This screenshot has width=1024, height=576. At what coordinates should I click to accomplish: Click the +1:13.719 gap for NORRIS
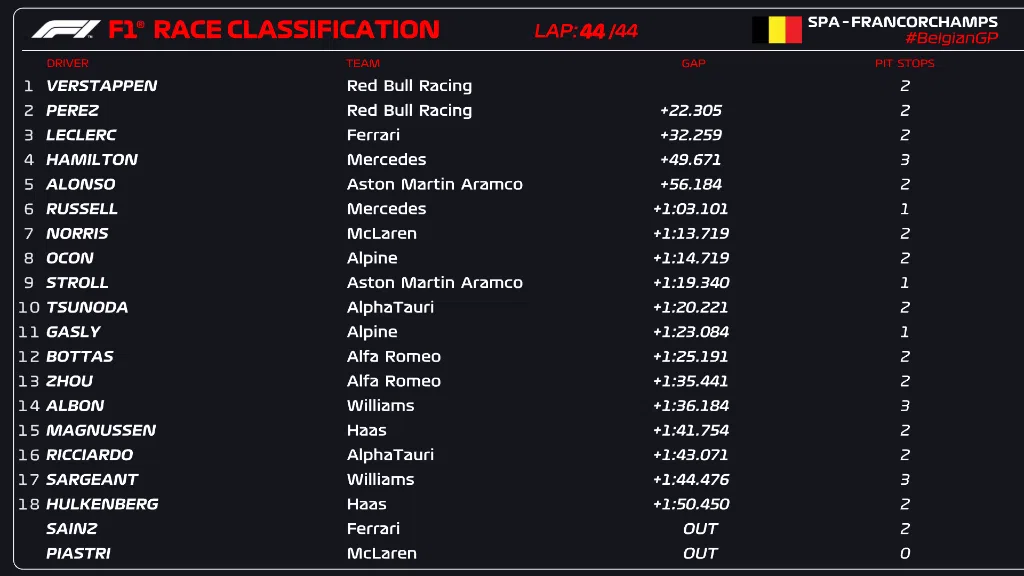tap(690, 234)
